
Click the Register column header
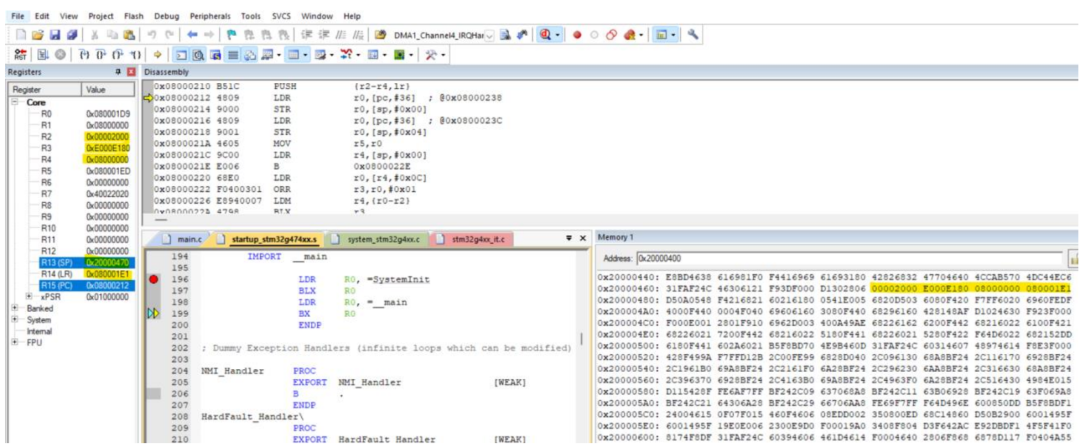coord(43,90)
